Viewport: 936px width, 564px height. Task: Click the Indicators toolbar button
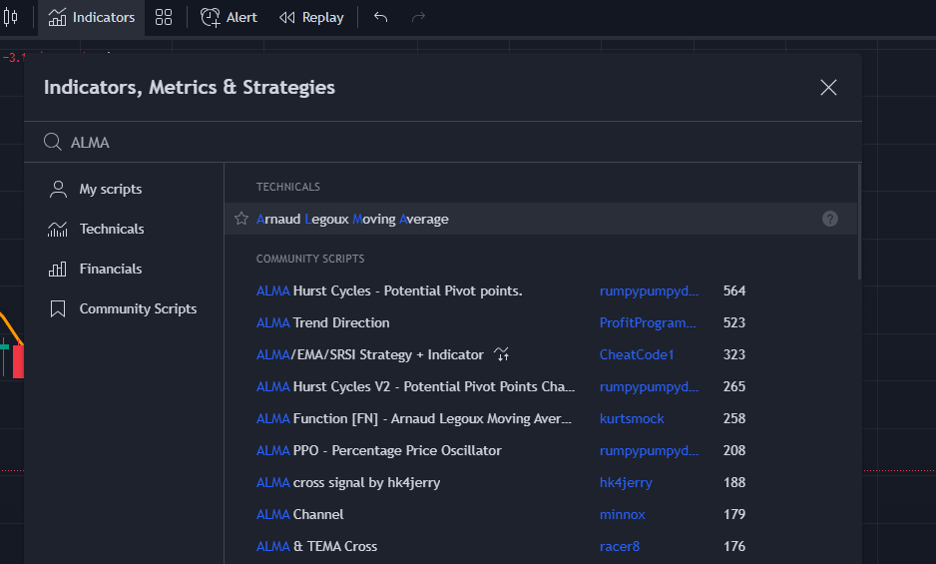click(x=91, y=17)
